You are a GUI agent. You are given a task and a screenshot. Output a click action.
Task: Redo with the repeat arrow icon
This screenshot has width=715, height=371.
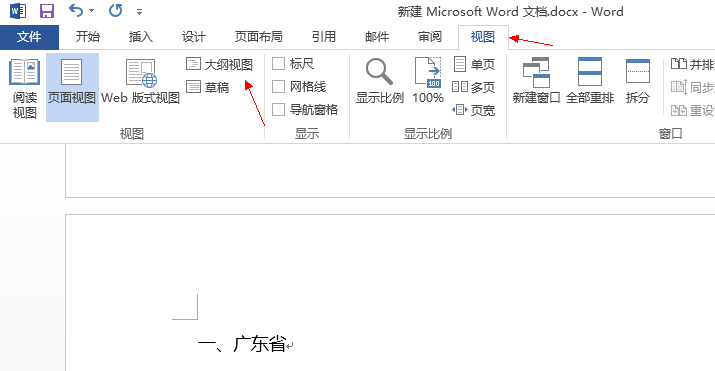point(115,10)
